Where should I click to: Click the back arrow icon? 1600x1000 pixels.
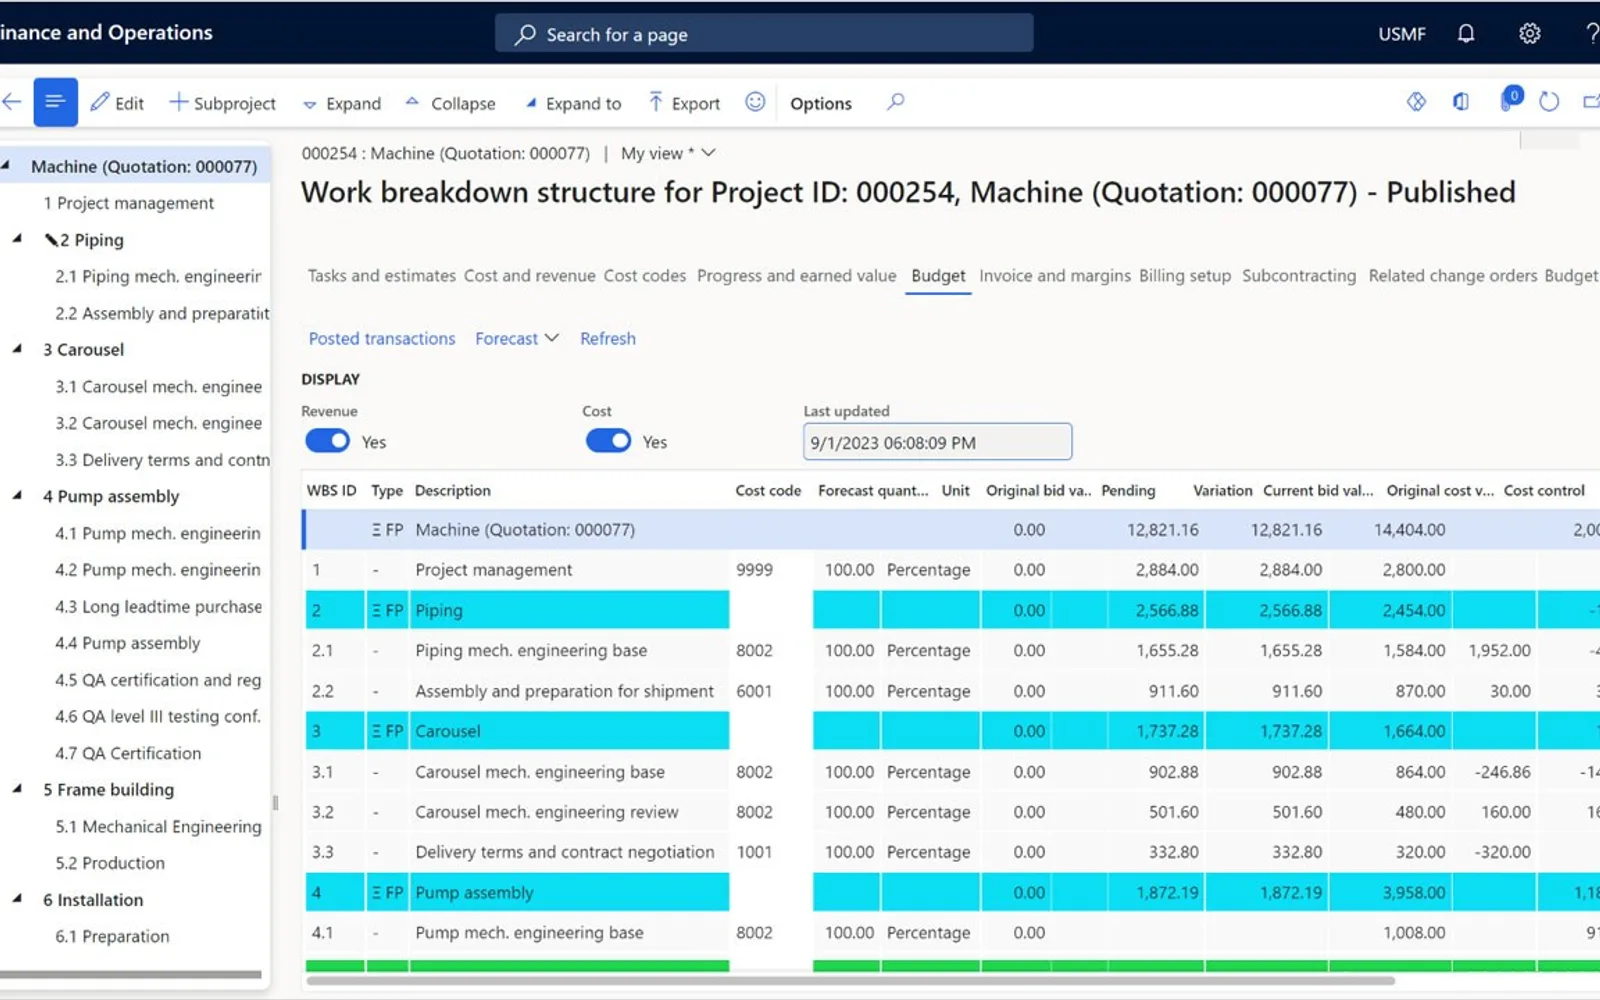pos(12,102)
